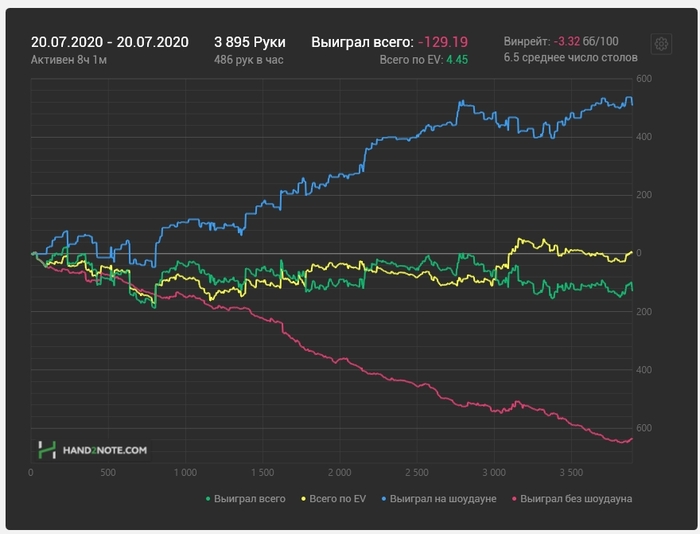
Task: Click the '3 895 Руки' hands count
Action: (250, 42)
